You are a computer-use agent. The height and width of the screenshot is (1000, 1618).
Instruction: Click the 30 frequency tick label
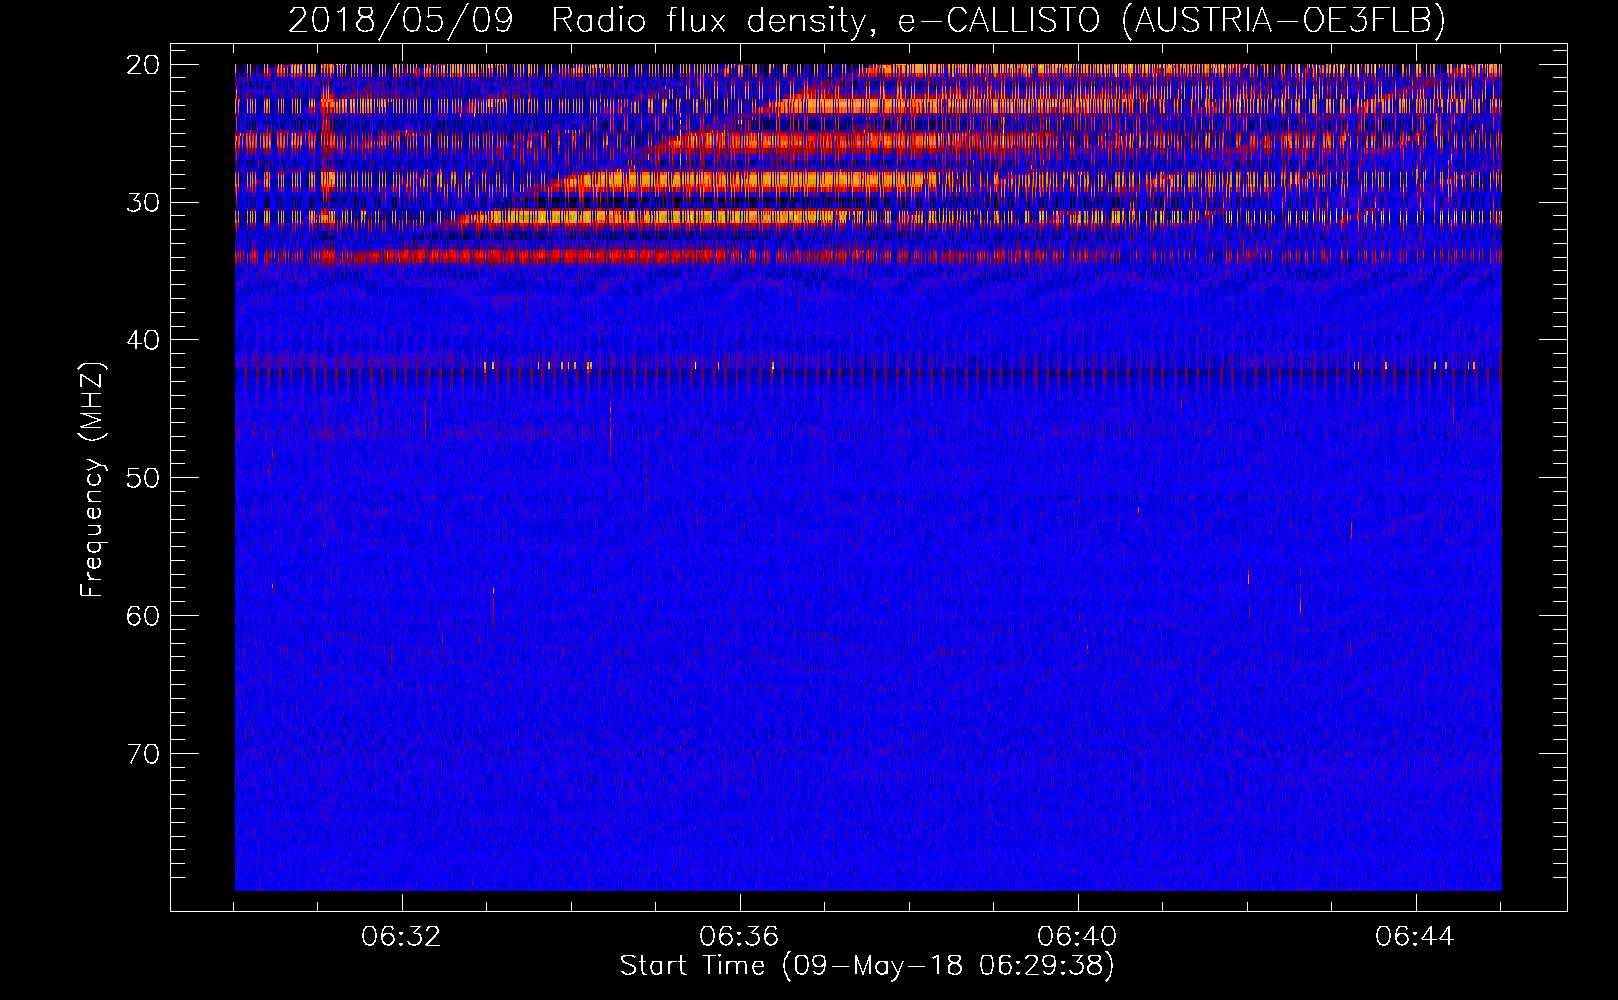click(143, 203)
